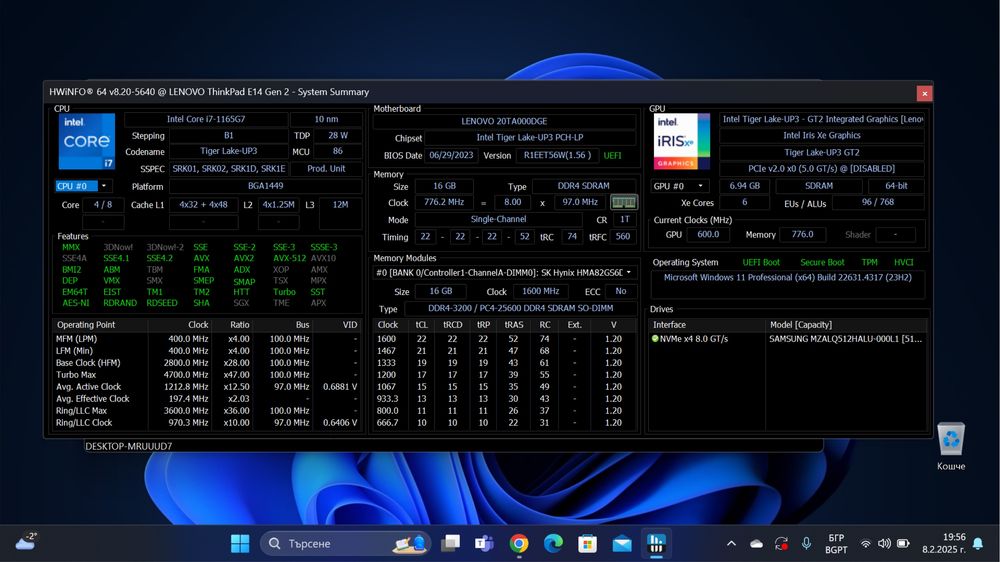Screen dimensions: 1000x562
Task: Open Microsoft Store from the taskbar
Action: 587,544
